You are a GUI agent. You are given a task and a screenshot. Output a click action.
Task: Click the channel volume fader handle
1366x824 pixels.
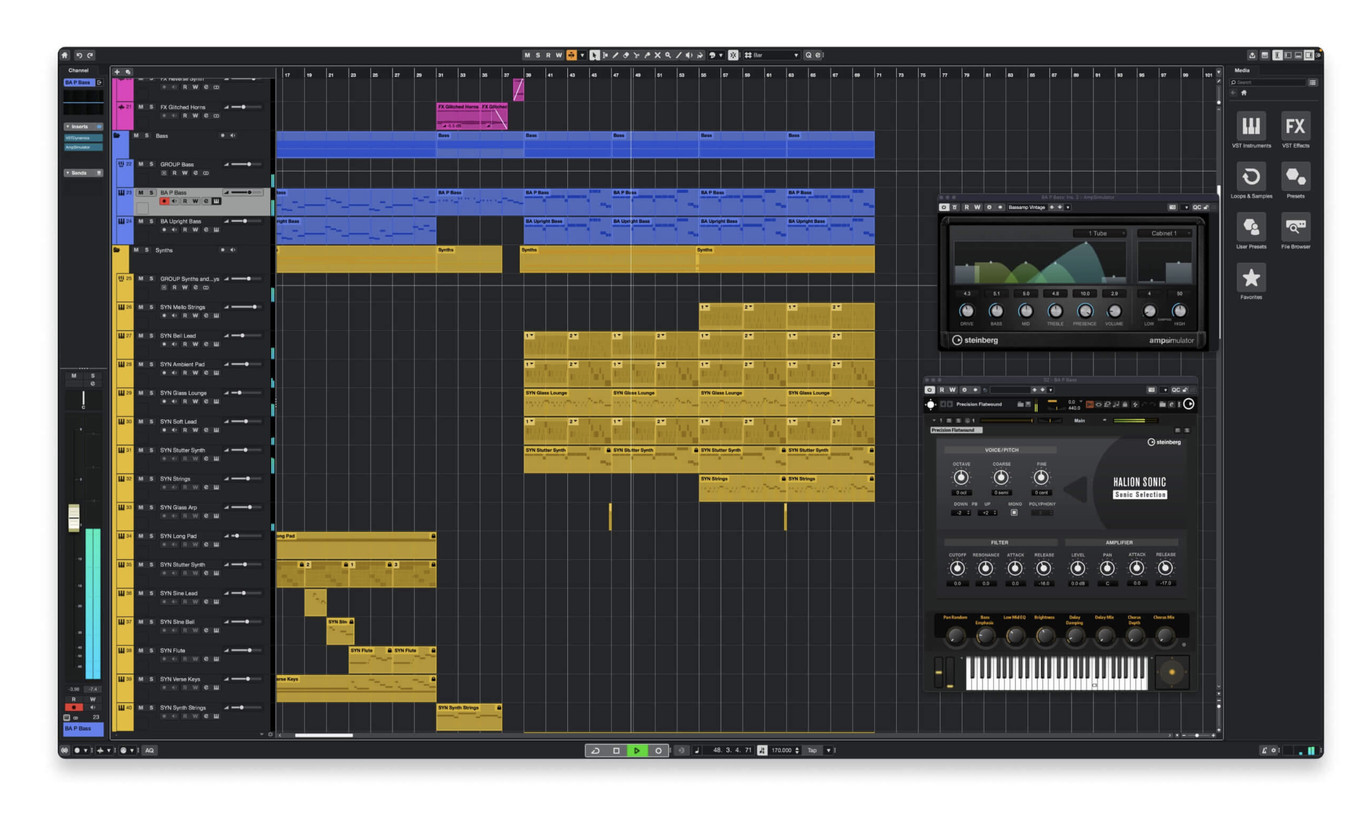pos(73,518)
